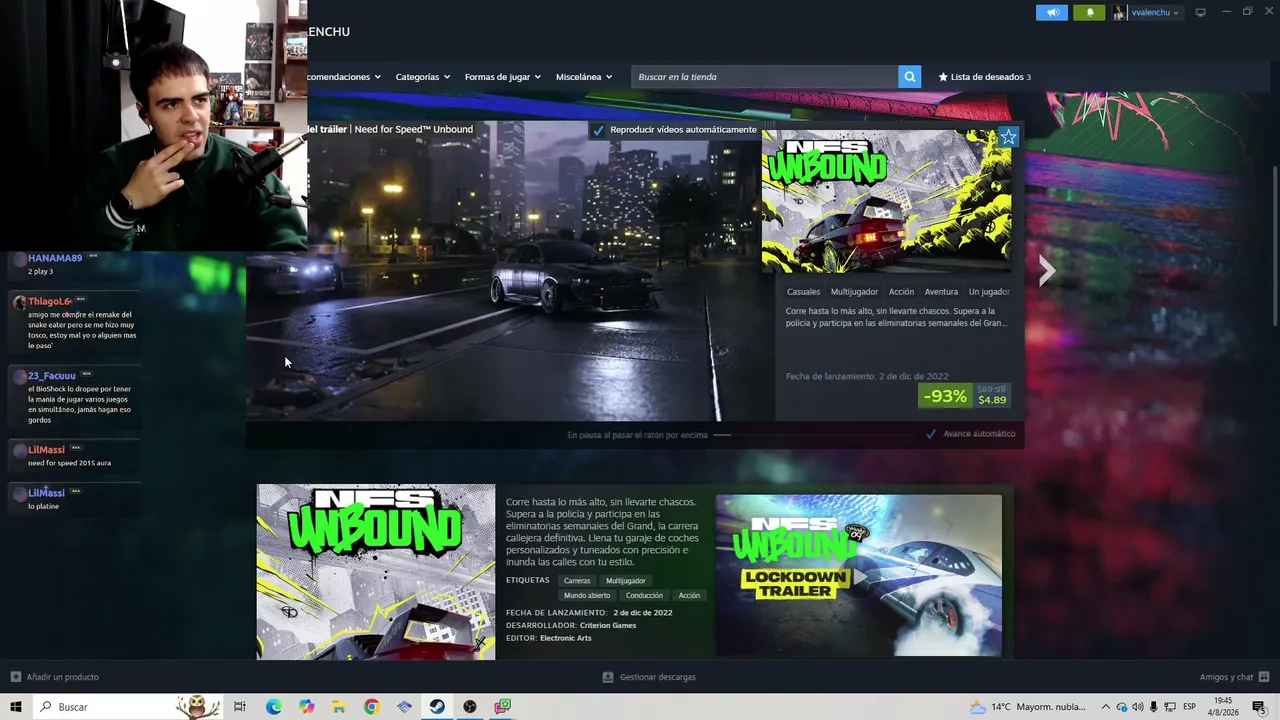Toggle the Avance automático checkbox
Image resolution: width=1280 pixels, height=720 pixels.
click(x=931, y=434)
